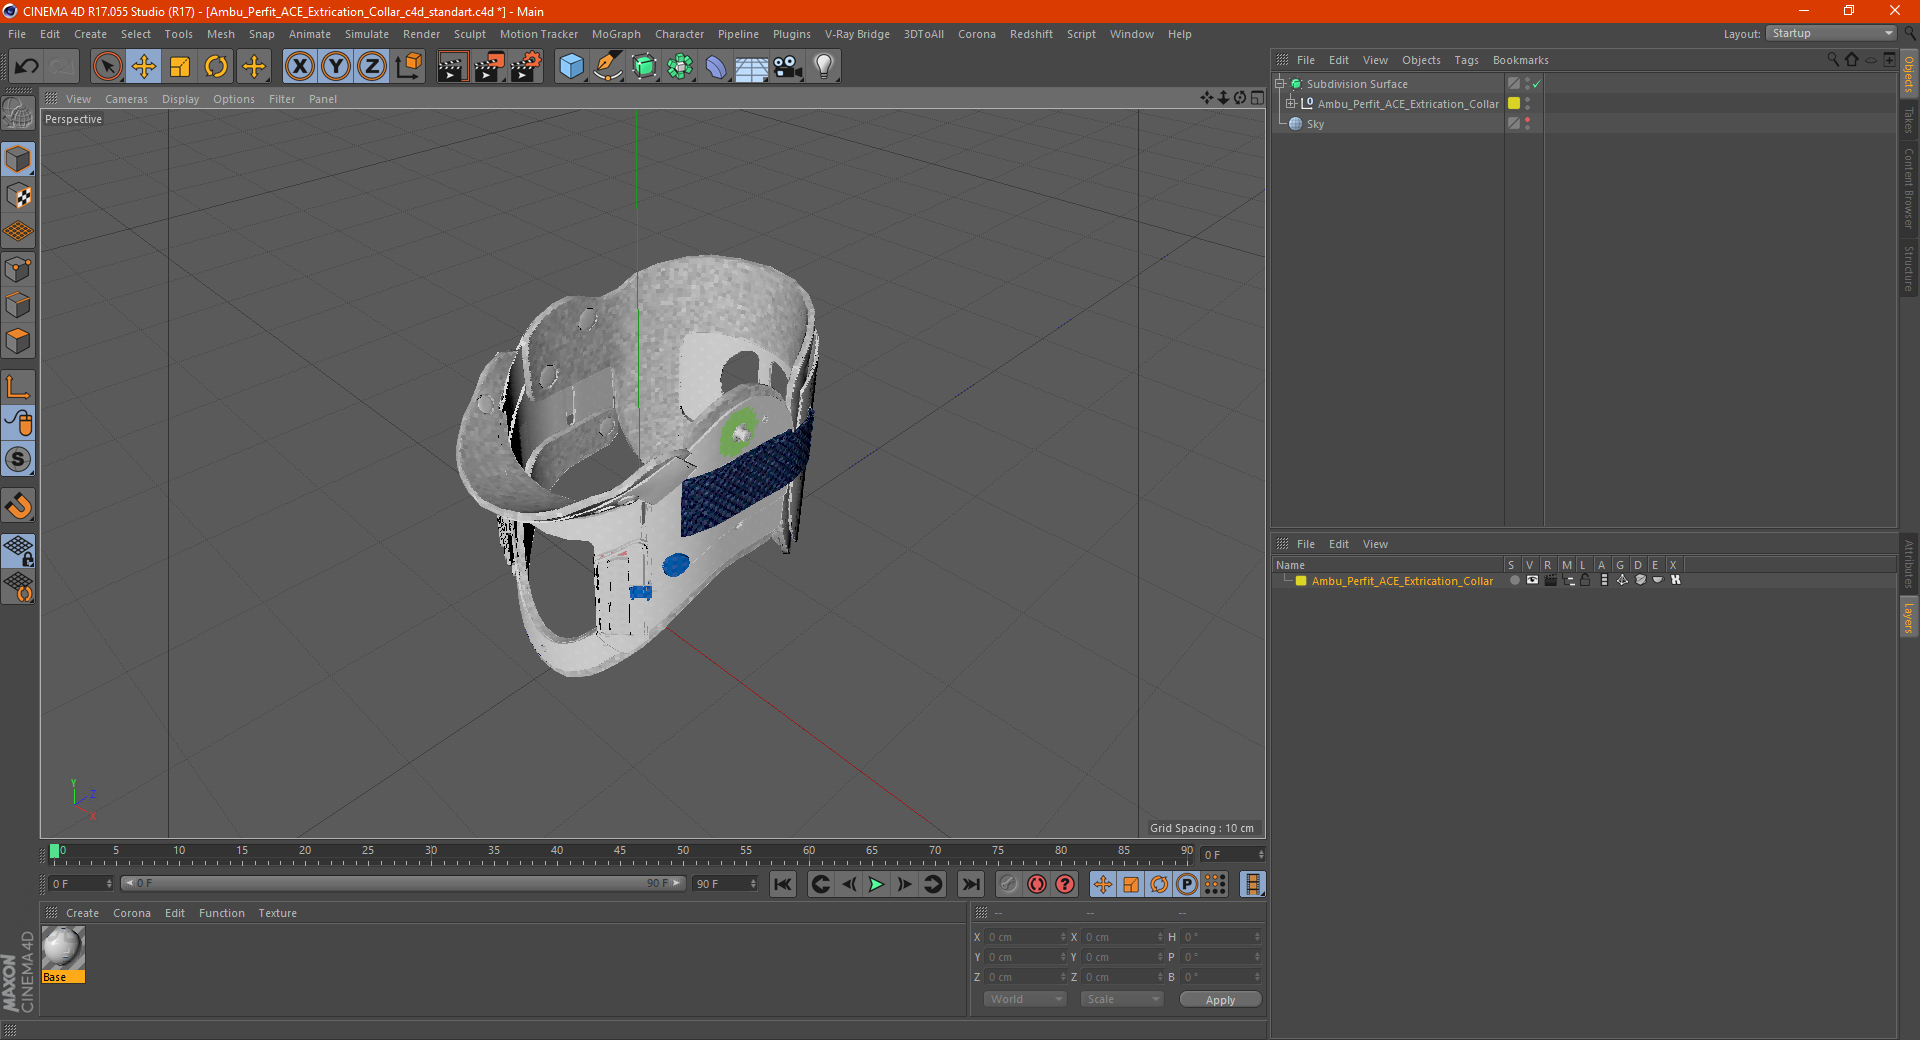This screenshot has height=1040, width=1920.
Task: Toggle Y axis lock
Action: (336, 67)
